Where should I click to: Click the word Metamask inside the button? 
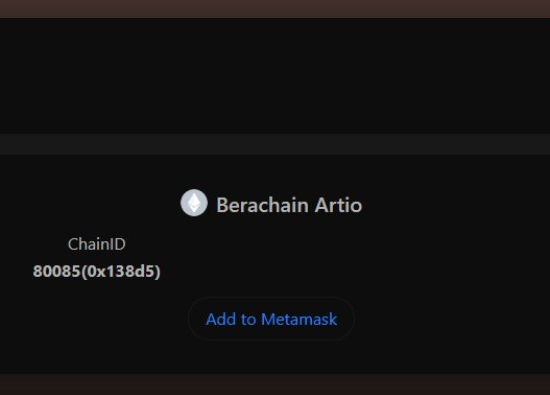299,319
